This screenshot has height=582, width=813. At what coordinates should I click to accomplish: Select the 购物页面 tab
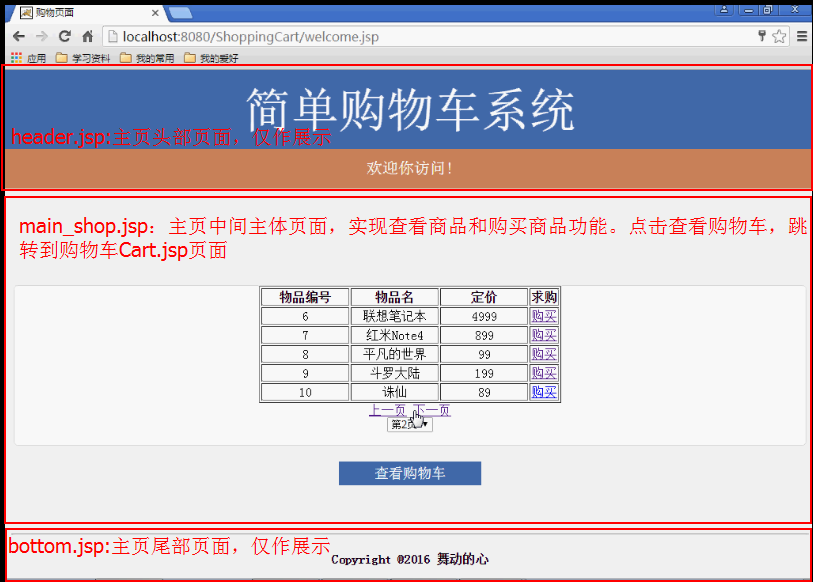[86, 13]
